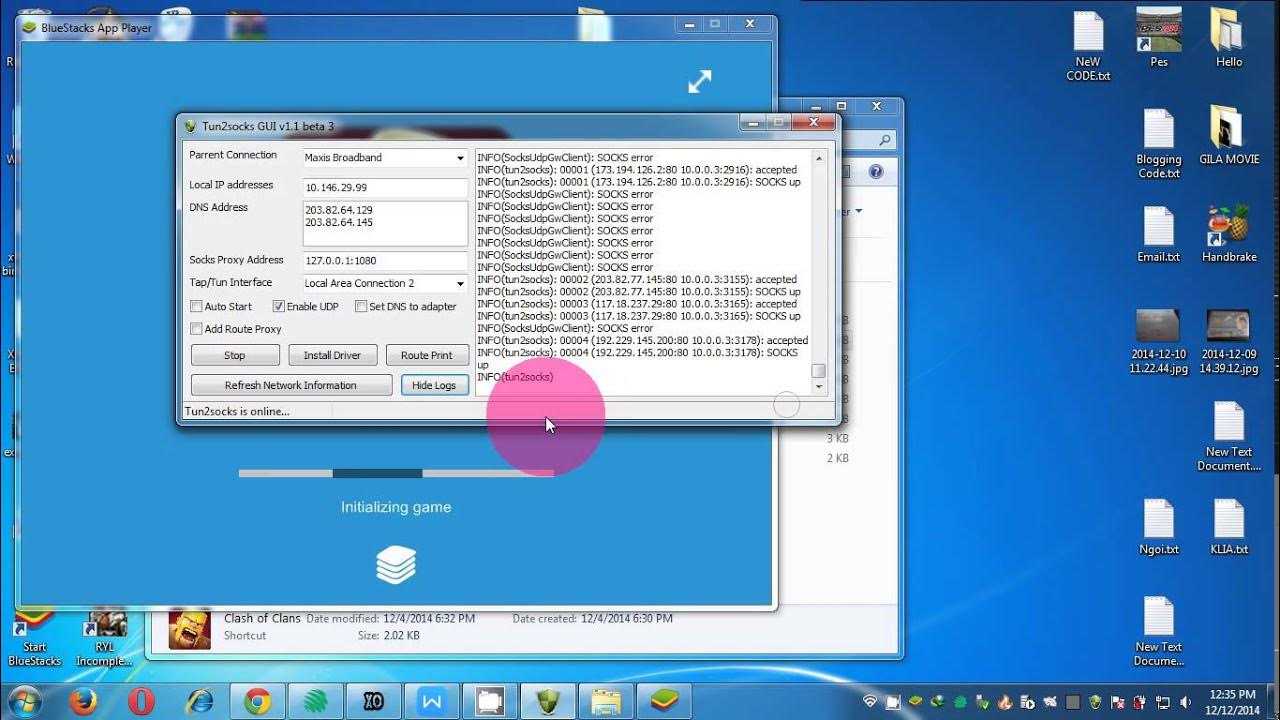Click the log panel scrollbar thumb
Image resolution: width=1280 pixels, height=720 pixels.
tap(819, 370)
